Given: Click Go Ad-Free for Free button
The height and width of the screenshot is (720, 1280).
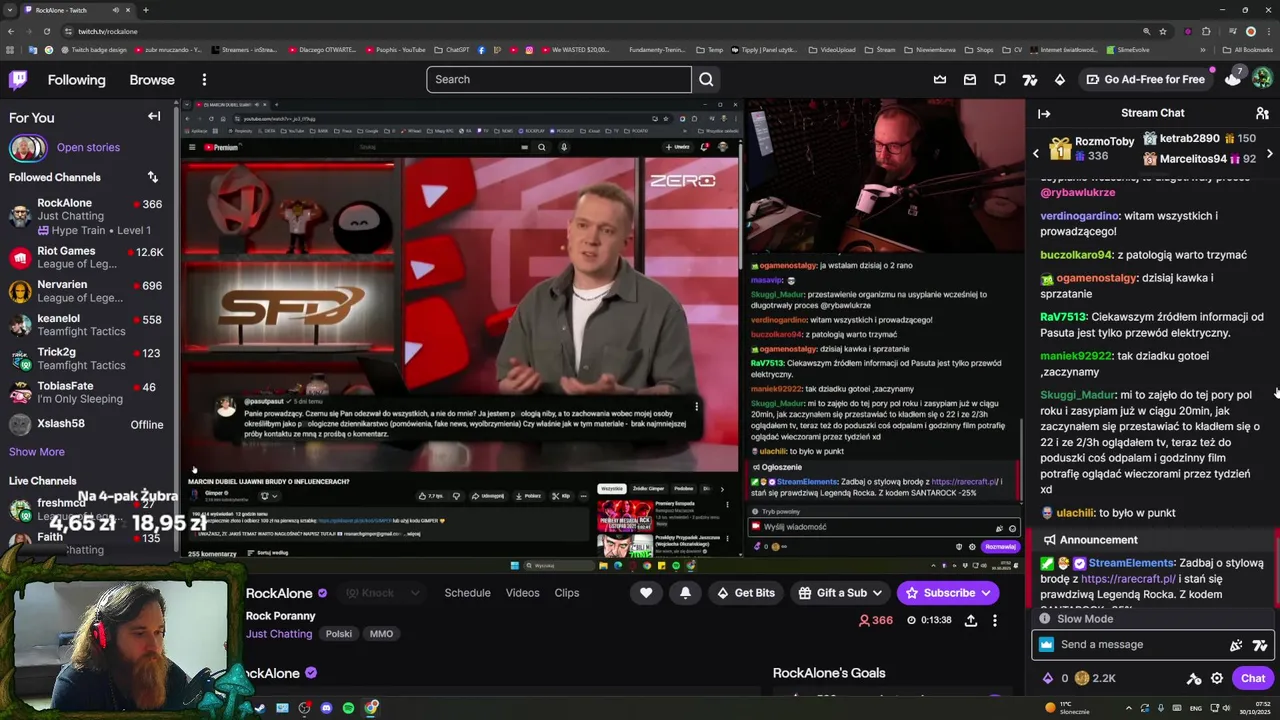Looking at the screenshot, I should click(1145, 80).
